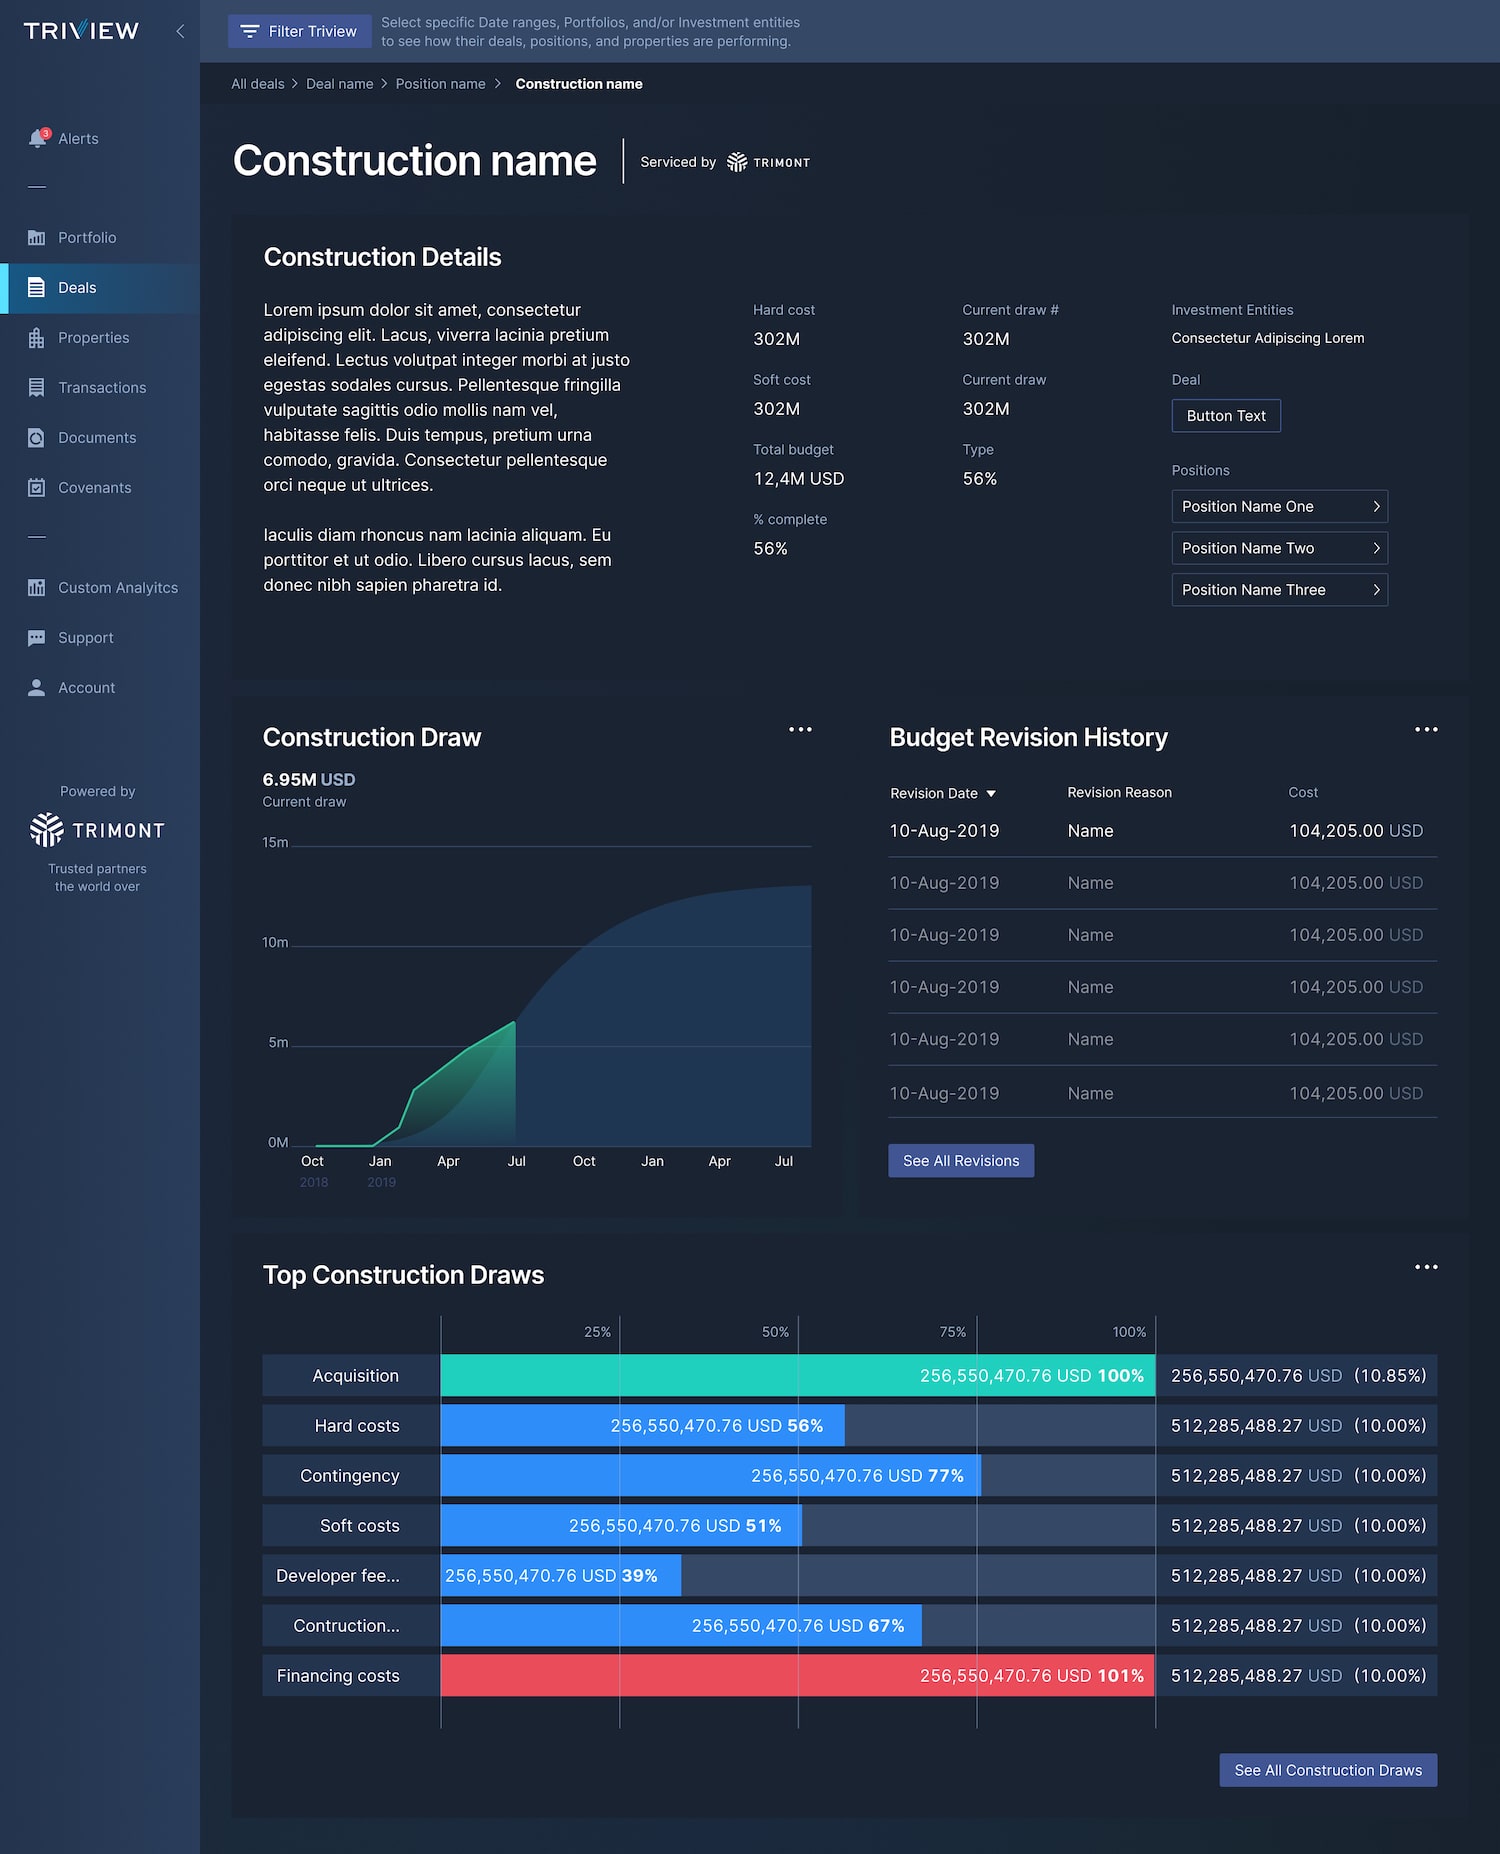Click See All Construction Draws button
The image size is (1500, 1854).
tap(1328, 1770)
